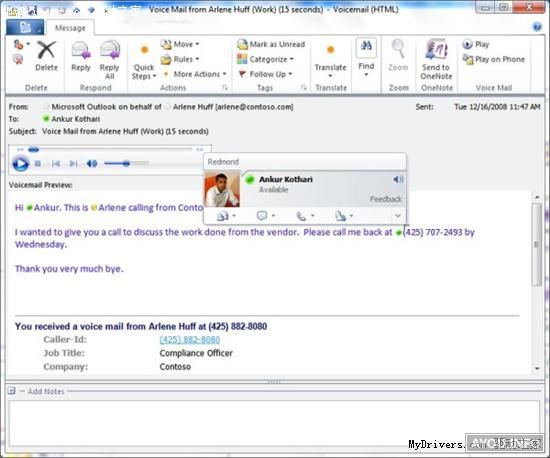Expand the contact card details chevron
550x458 pixels.
(x=397, y=216)
